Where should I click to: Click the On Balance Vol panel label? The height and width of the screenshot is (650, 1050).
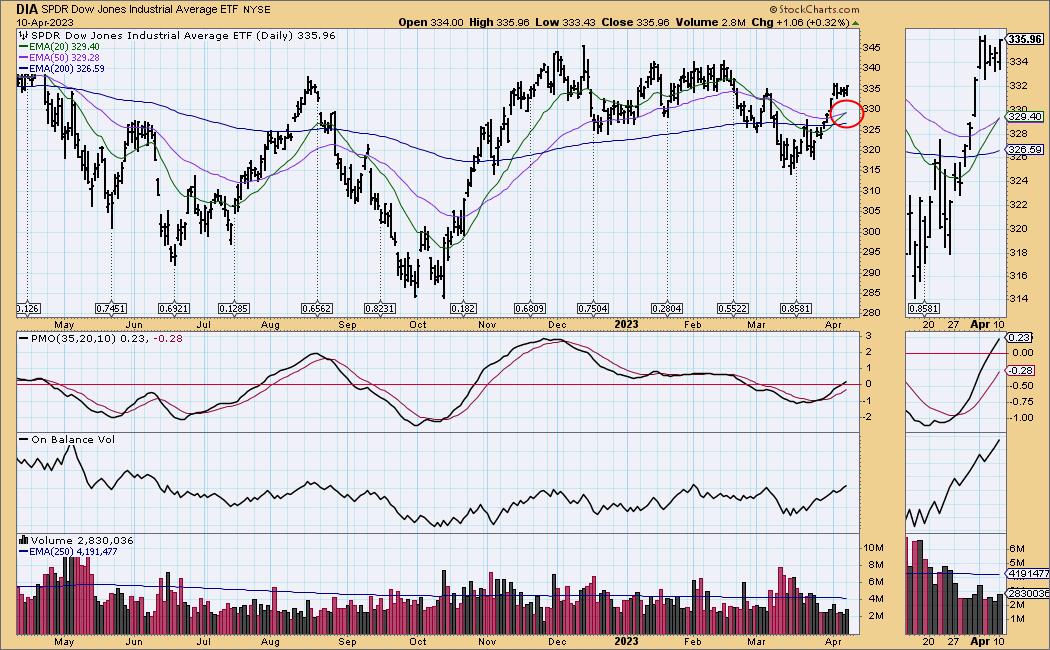point(67,439)
